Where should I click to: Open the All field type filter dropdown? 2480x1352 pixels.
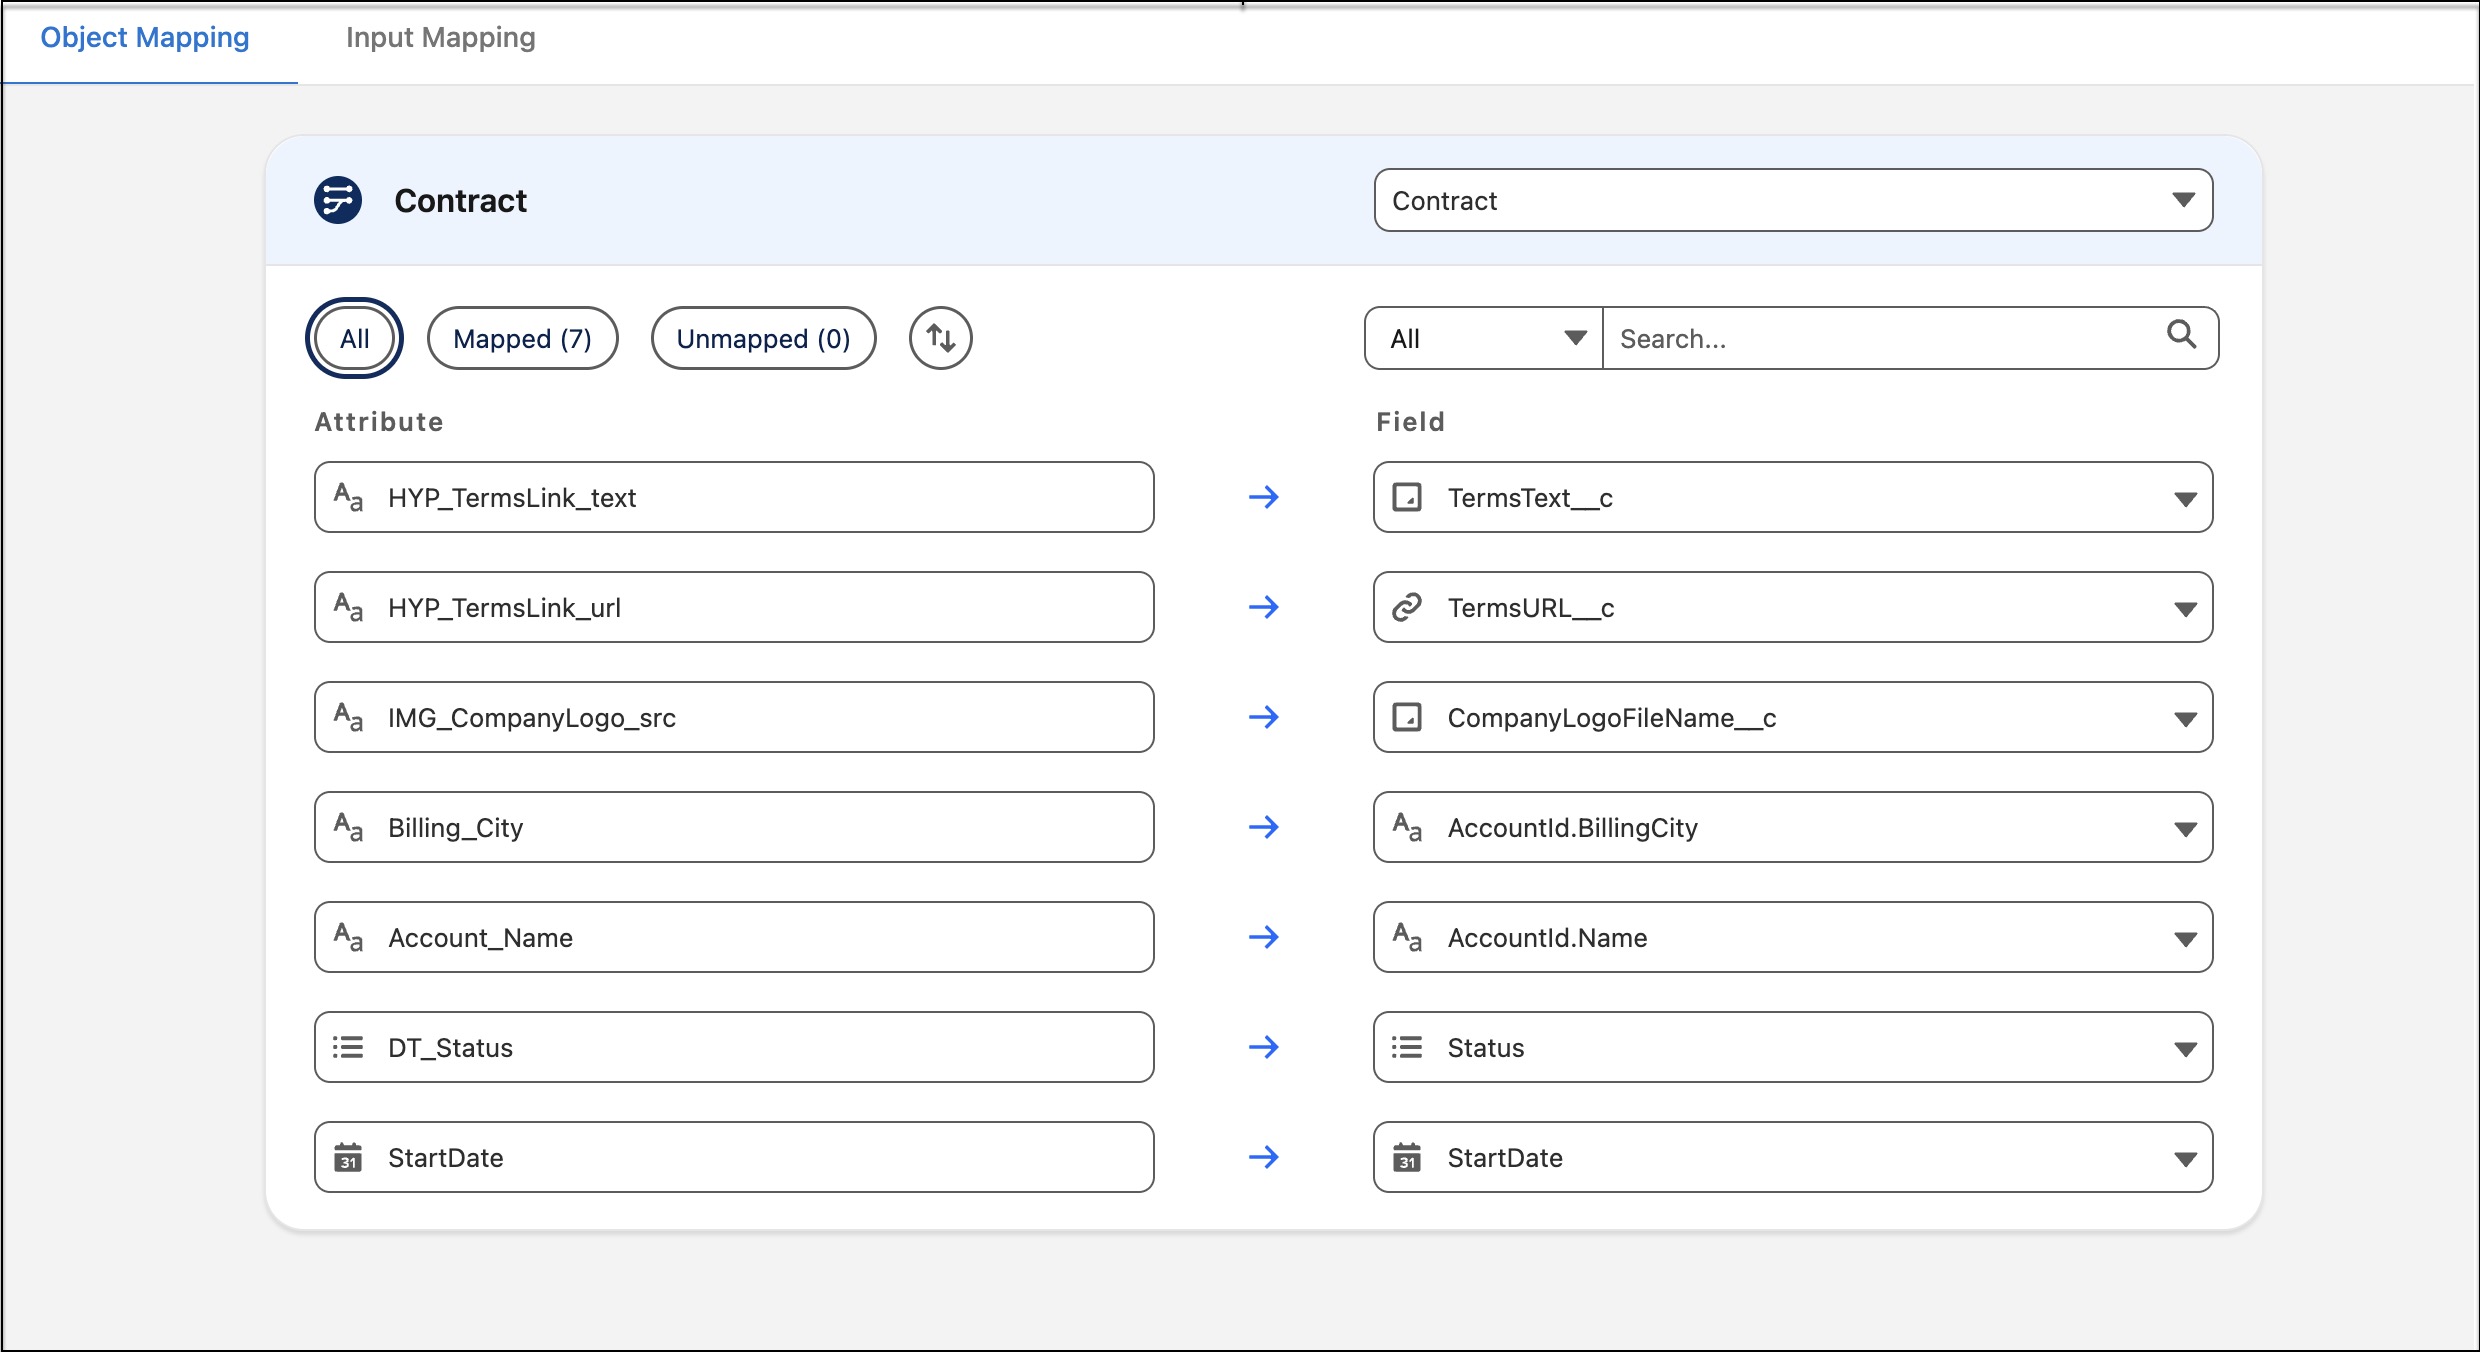click(1484, 338)
